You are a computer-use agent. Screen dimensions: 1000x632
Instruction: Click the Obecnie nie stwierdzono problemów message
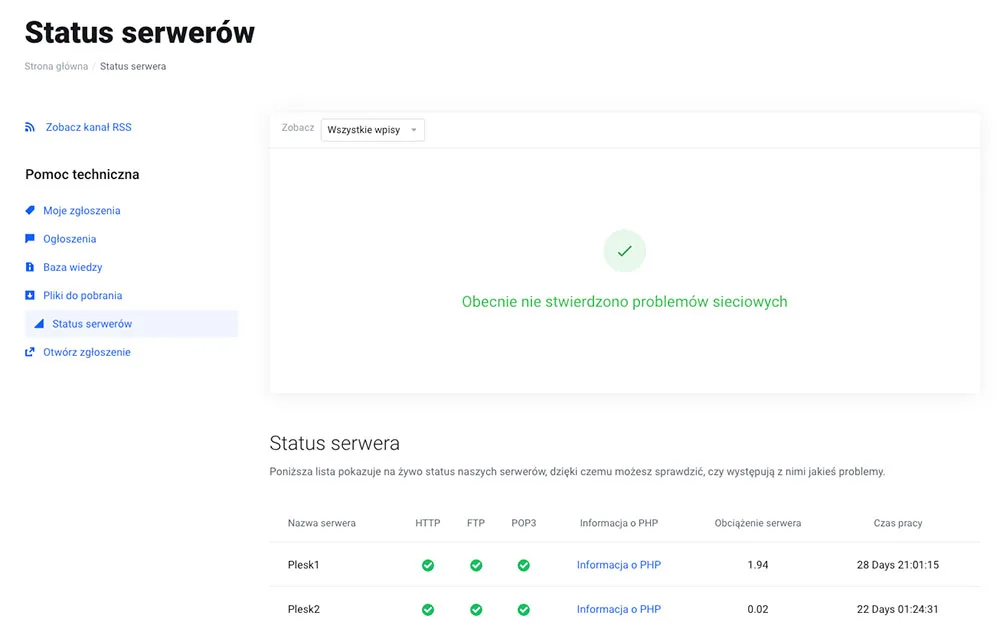[x=624, y=302]
